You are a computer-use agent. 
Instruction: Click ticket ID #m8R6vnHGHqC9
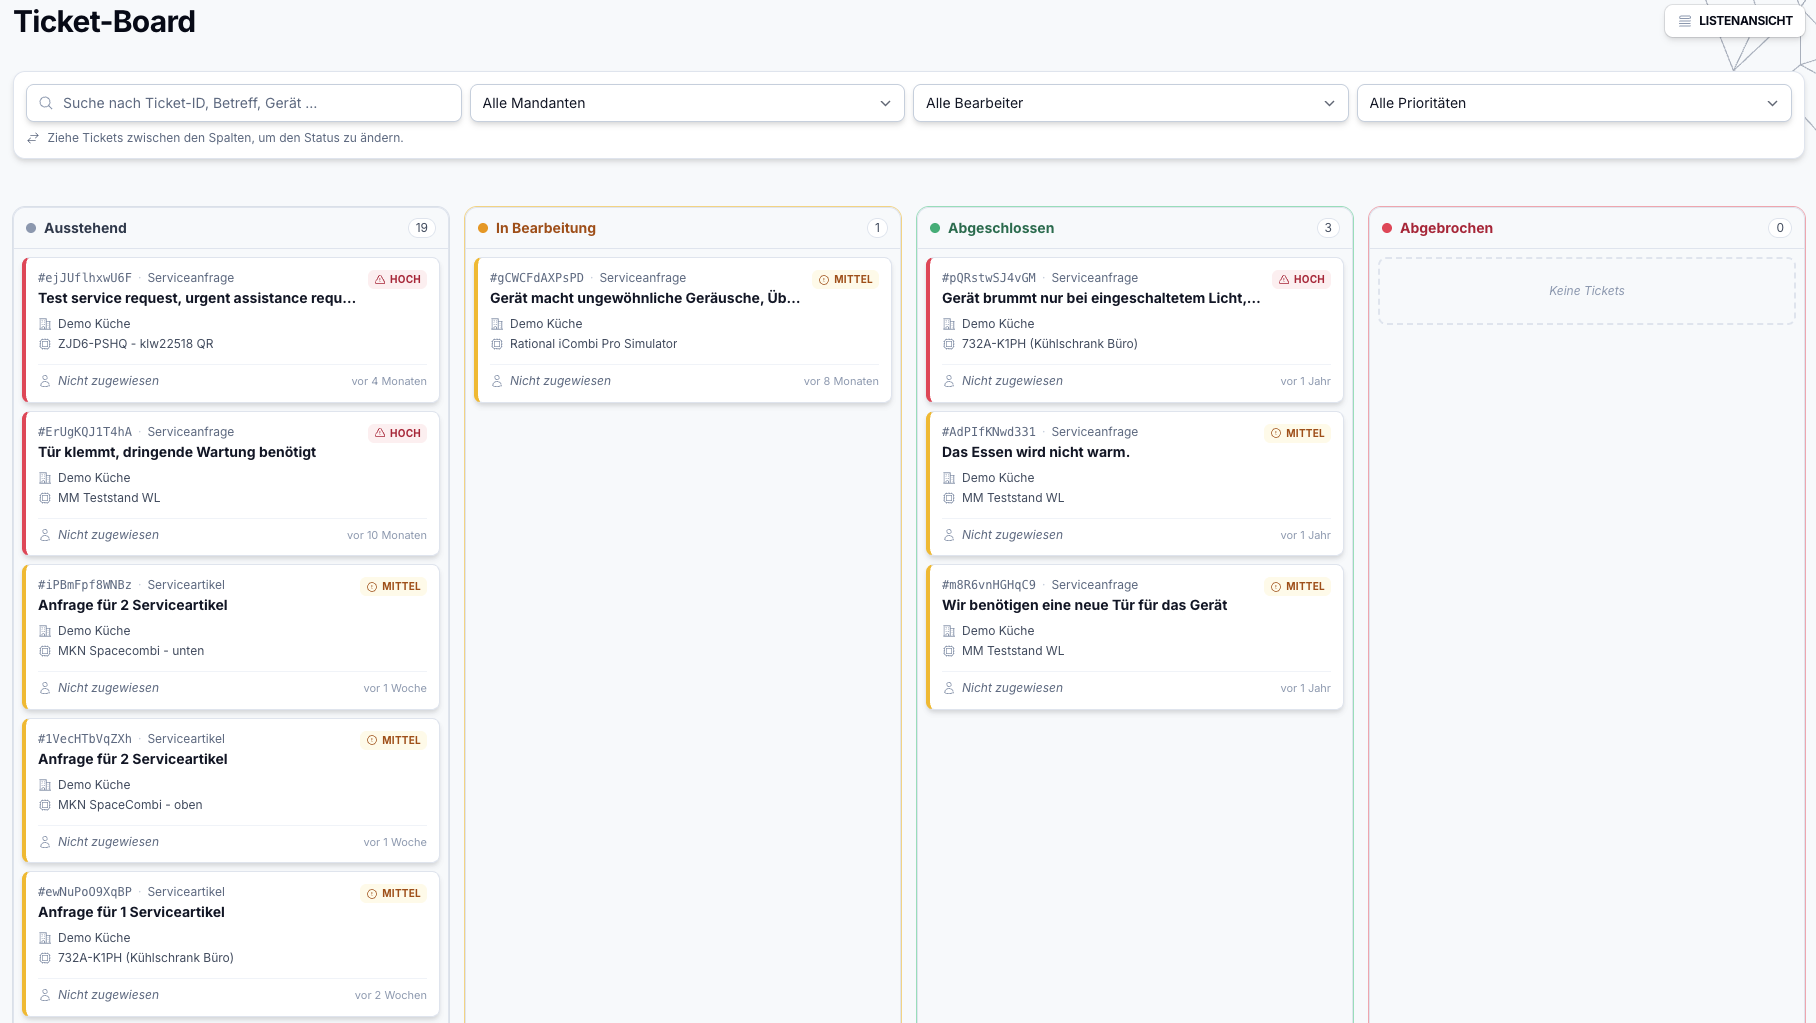click(x=989, y=585)
